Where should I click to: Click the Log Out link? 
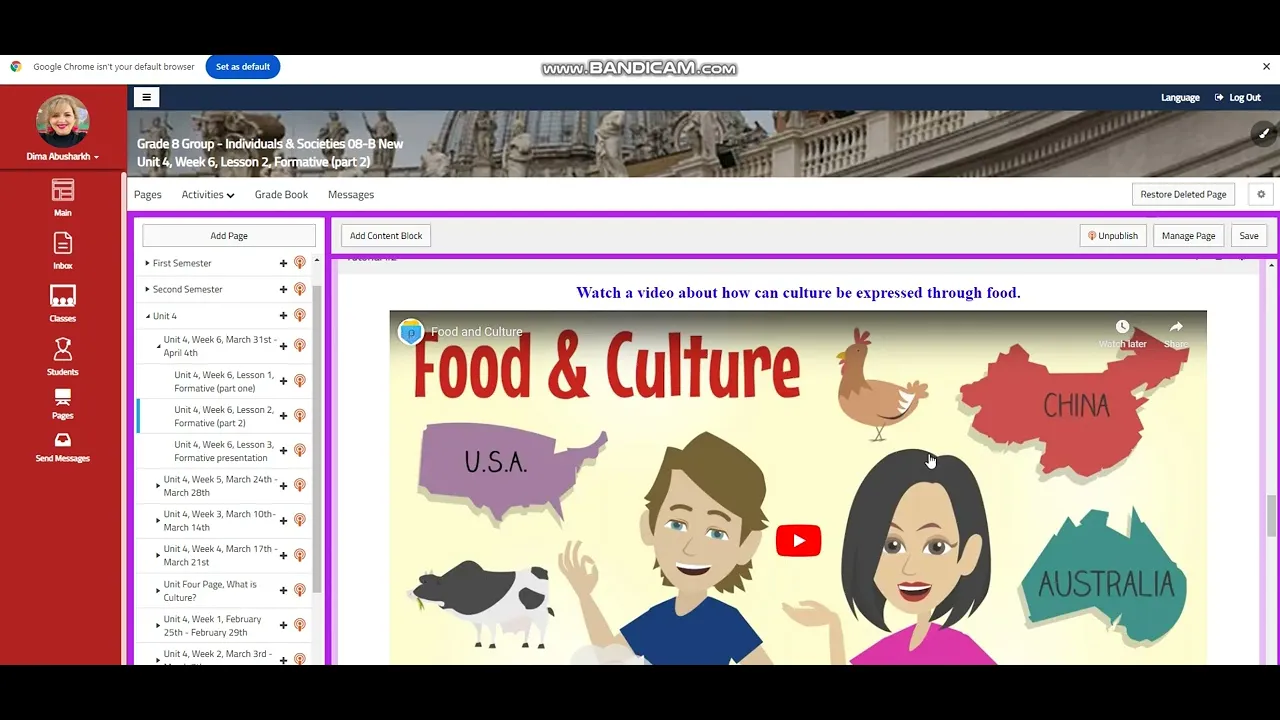point(1238,98)
